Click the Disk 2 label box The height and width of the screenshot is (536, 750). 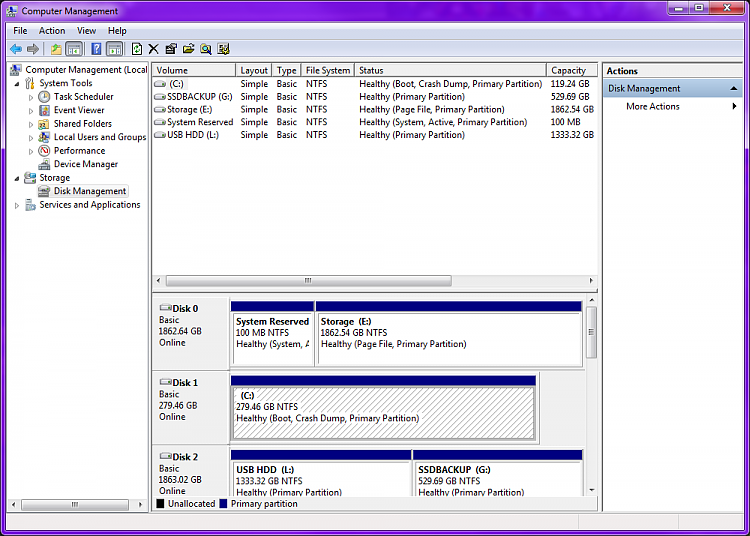[190, 471]
